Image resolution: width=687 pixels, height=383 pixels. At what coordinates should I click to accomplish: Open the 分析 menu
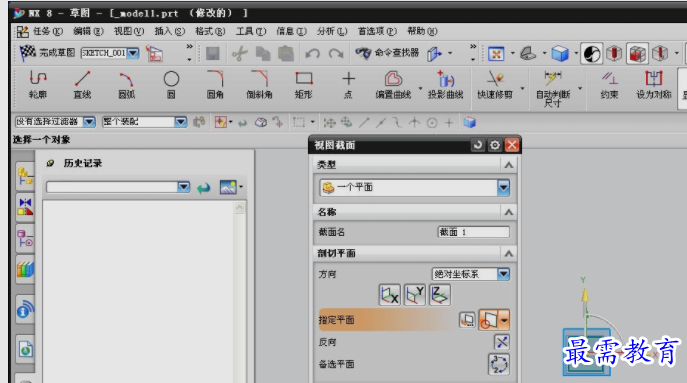pyautogui.click(x=332, y=32)
